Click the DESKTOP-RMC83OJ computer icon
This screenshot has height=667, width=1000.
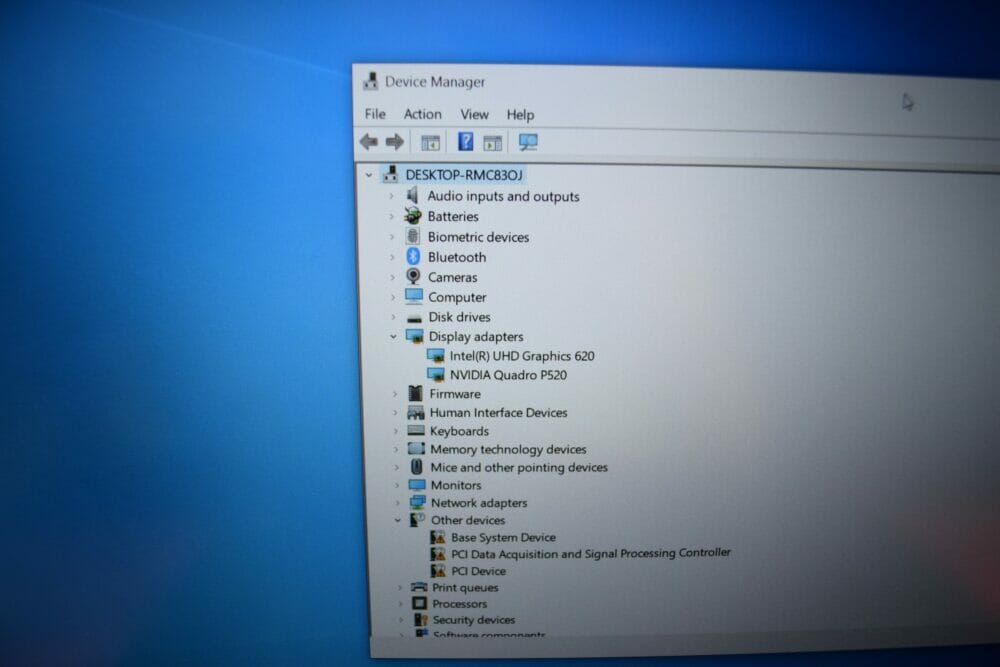pos(390,173)
